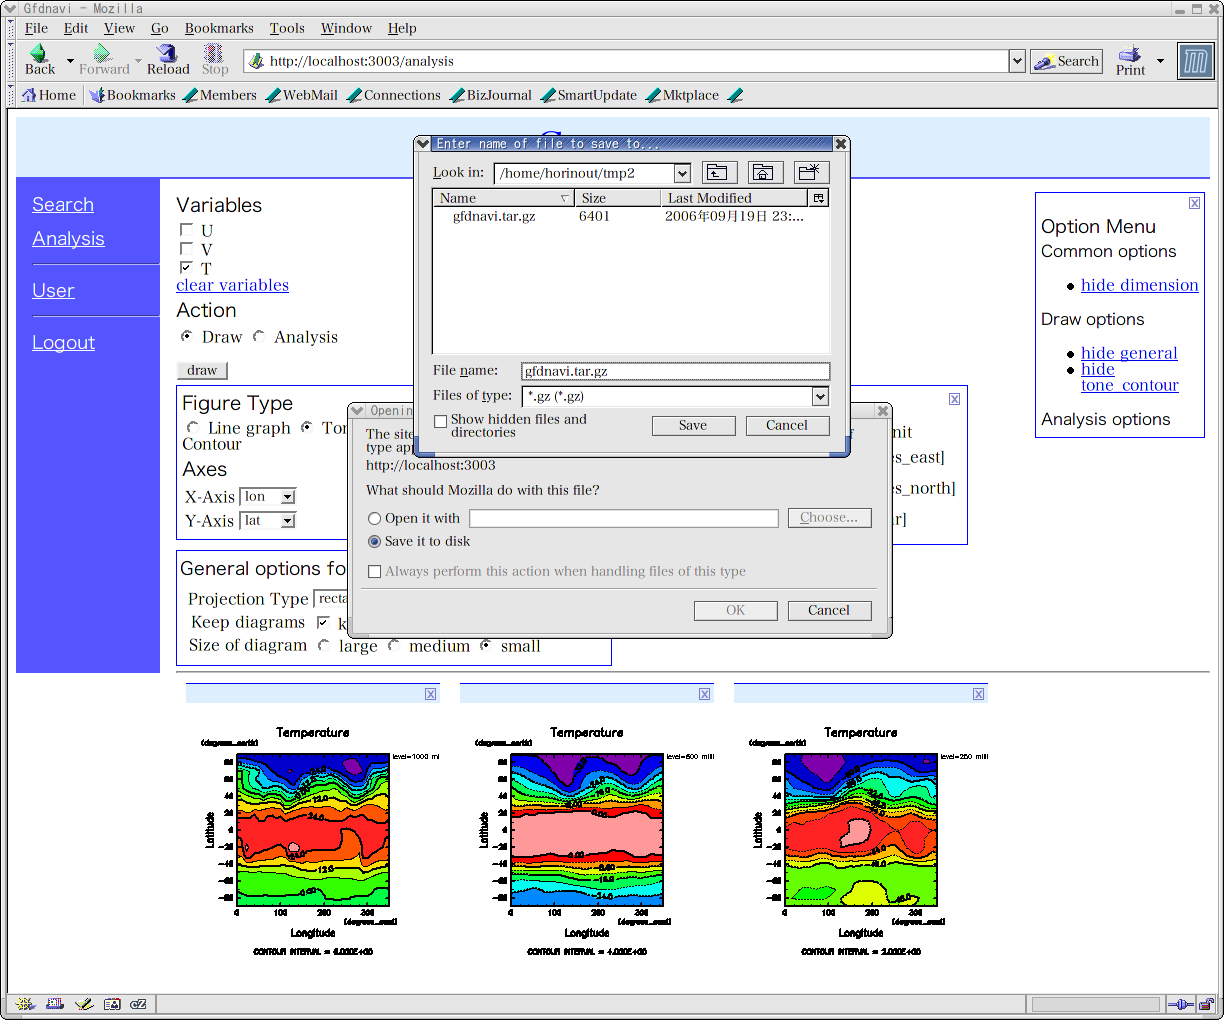Open the Y-Axis lat dropdown
Viewport: 1224px width, 1020px height.
(288, 521)
